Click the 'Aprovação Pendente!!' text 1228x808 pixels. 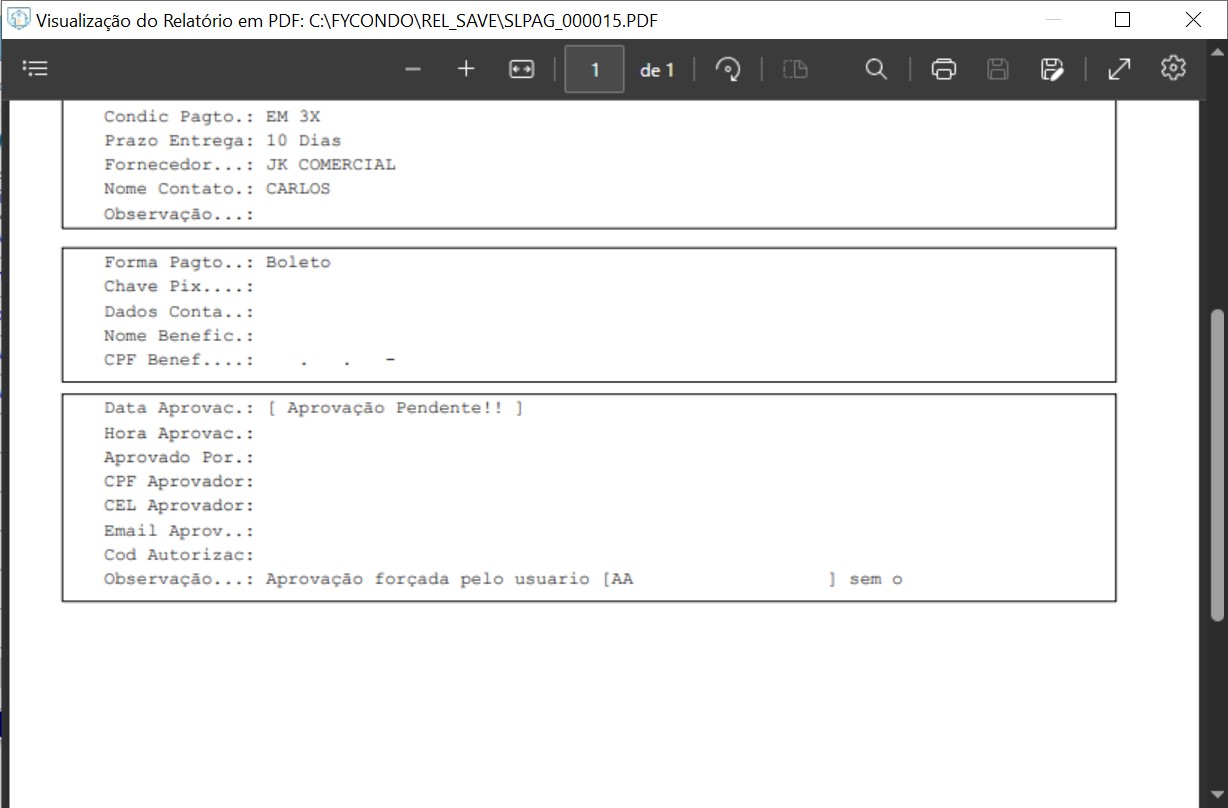pos(395,408)
